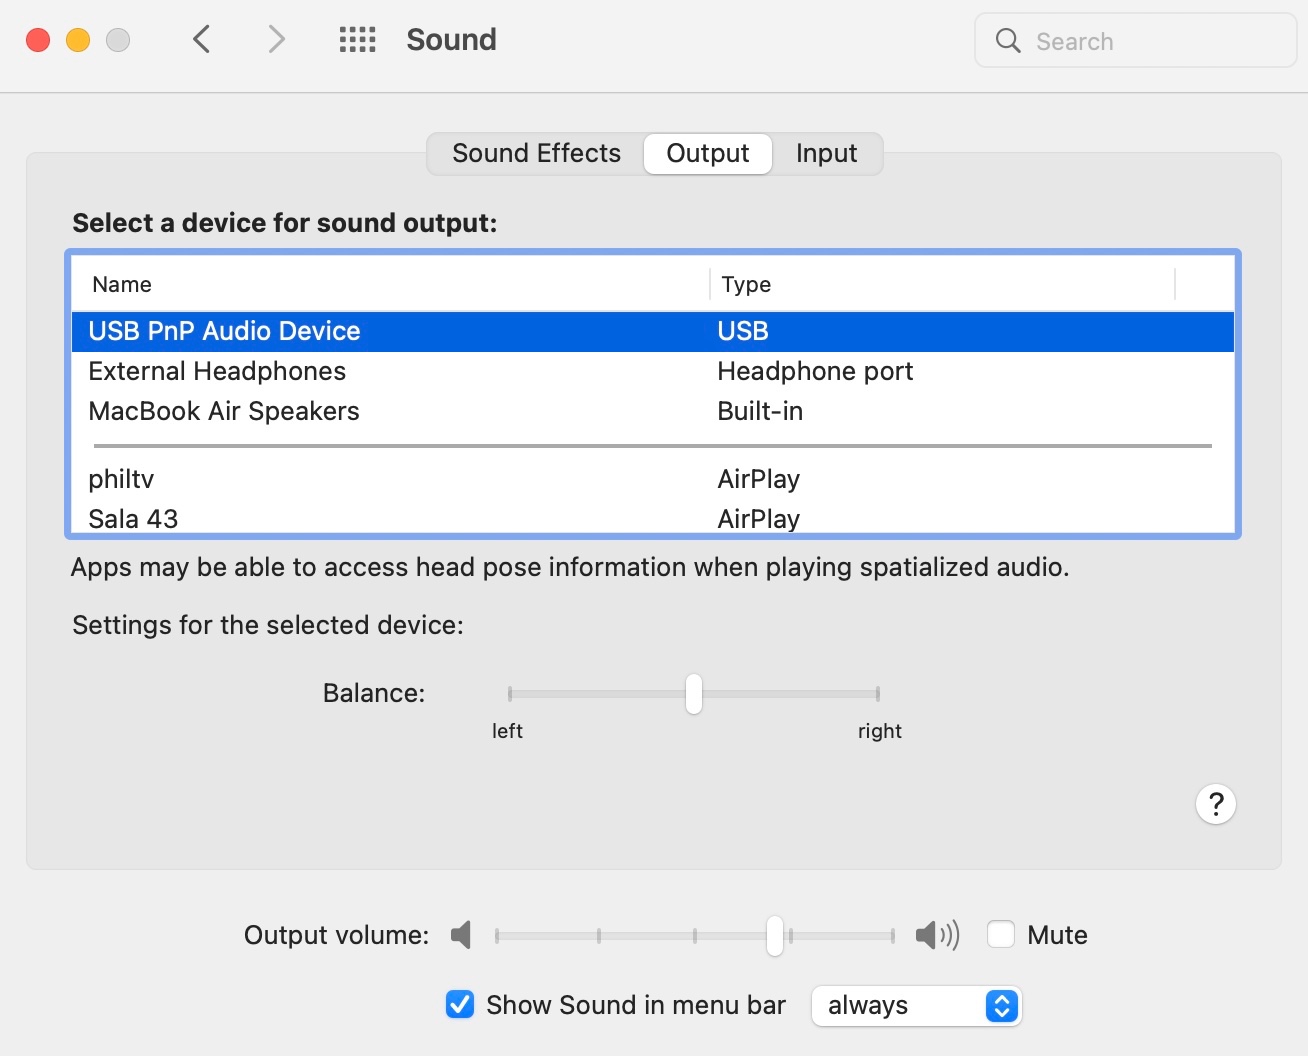Viewport: 1308px width, 1056px height.
Task: Click the Balance slider knob
Action: click(x=694, y=694)
